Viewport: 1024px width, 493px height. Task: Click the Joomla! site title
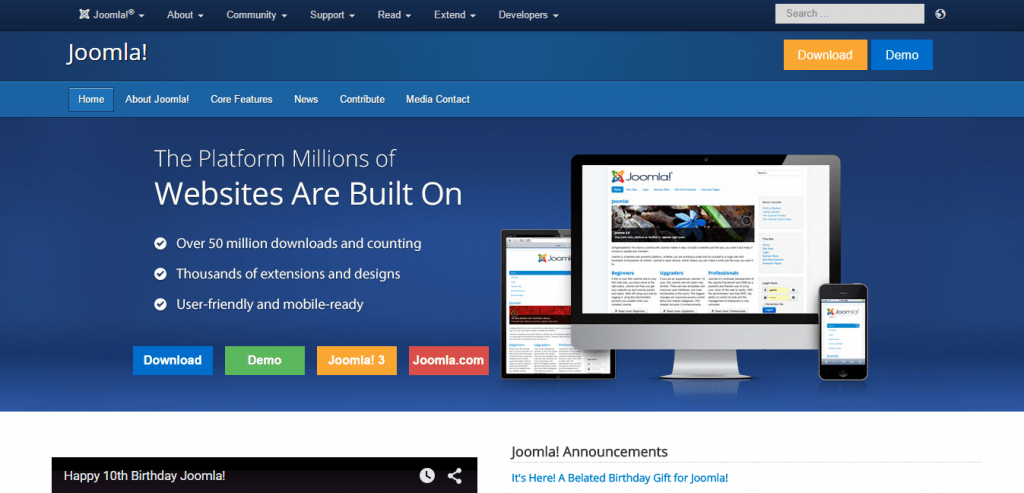click(x=107, y=53)
